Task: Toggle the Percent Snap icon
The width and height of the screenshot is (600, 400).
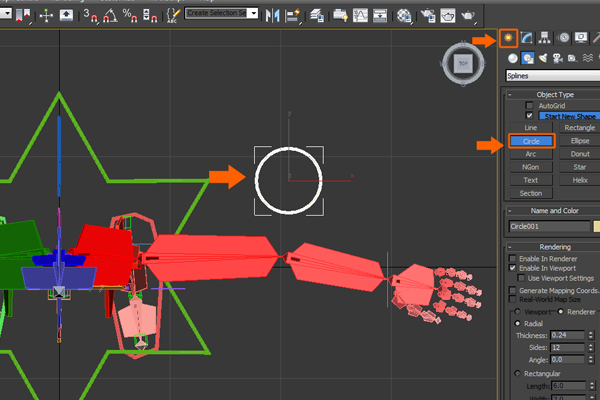Action: coord(130,16)
